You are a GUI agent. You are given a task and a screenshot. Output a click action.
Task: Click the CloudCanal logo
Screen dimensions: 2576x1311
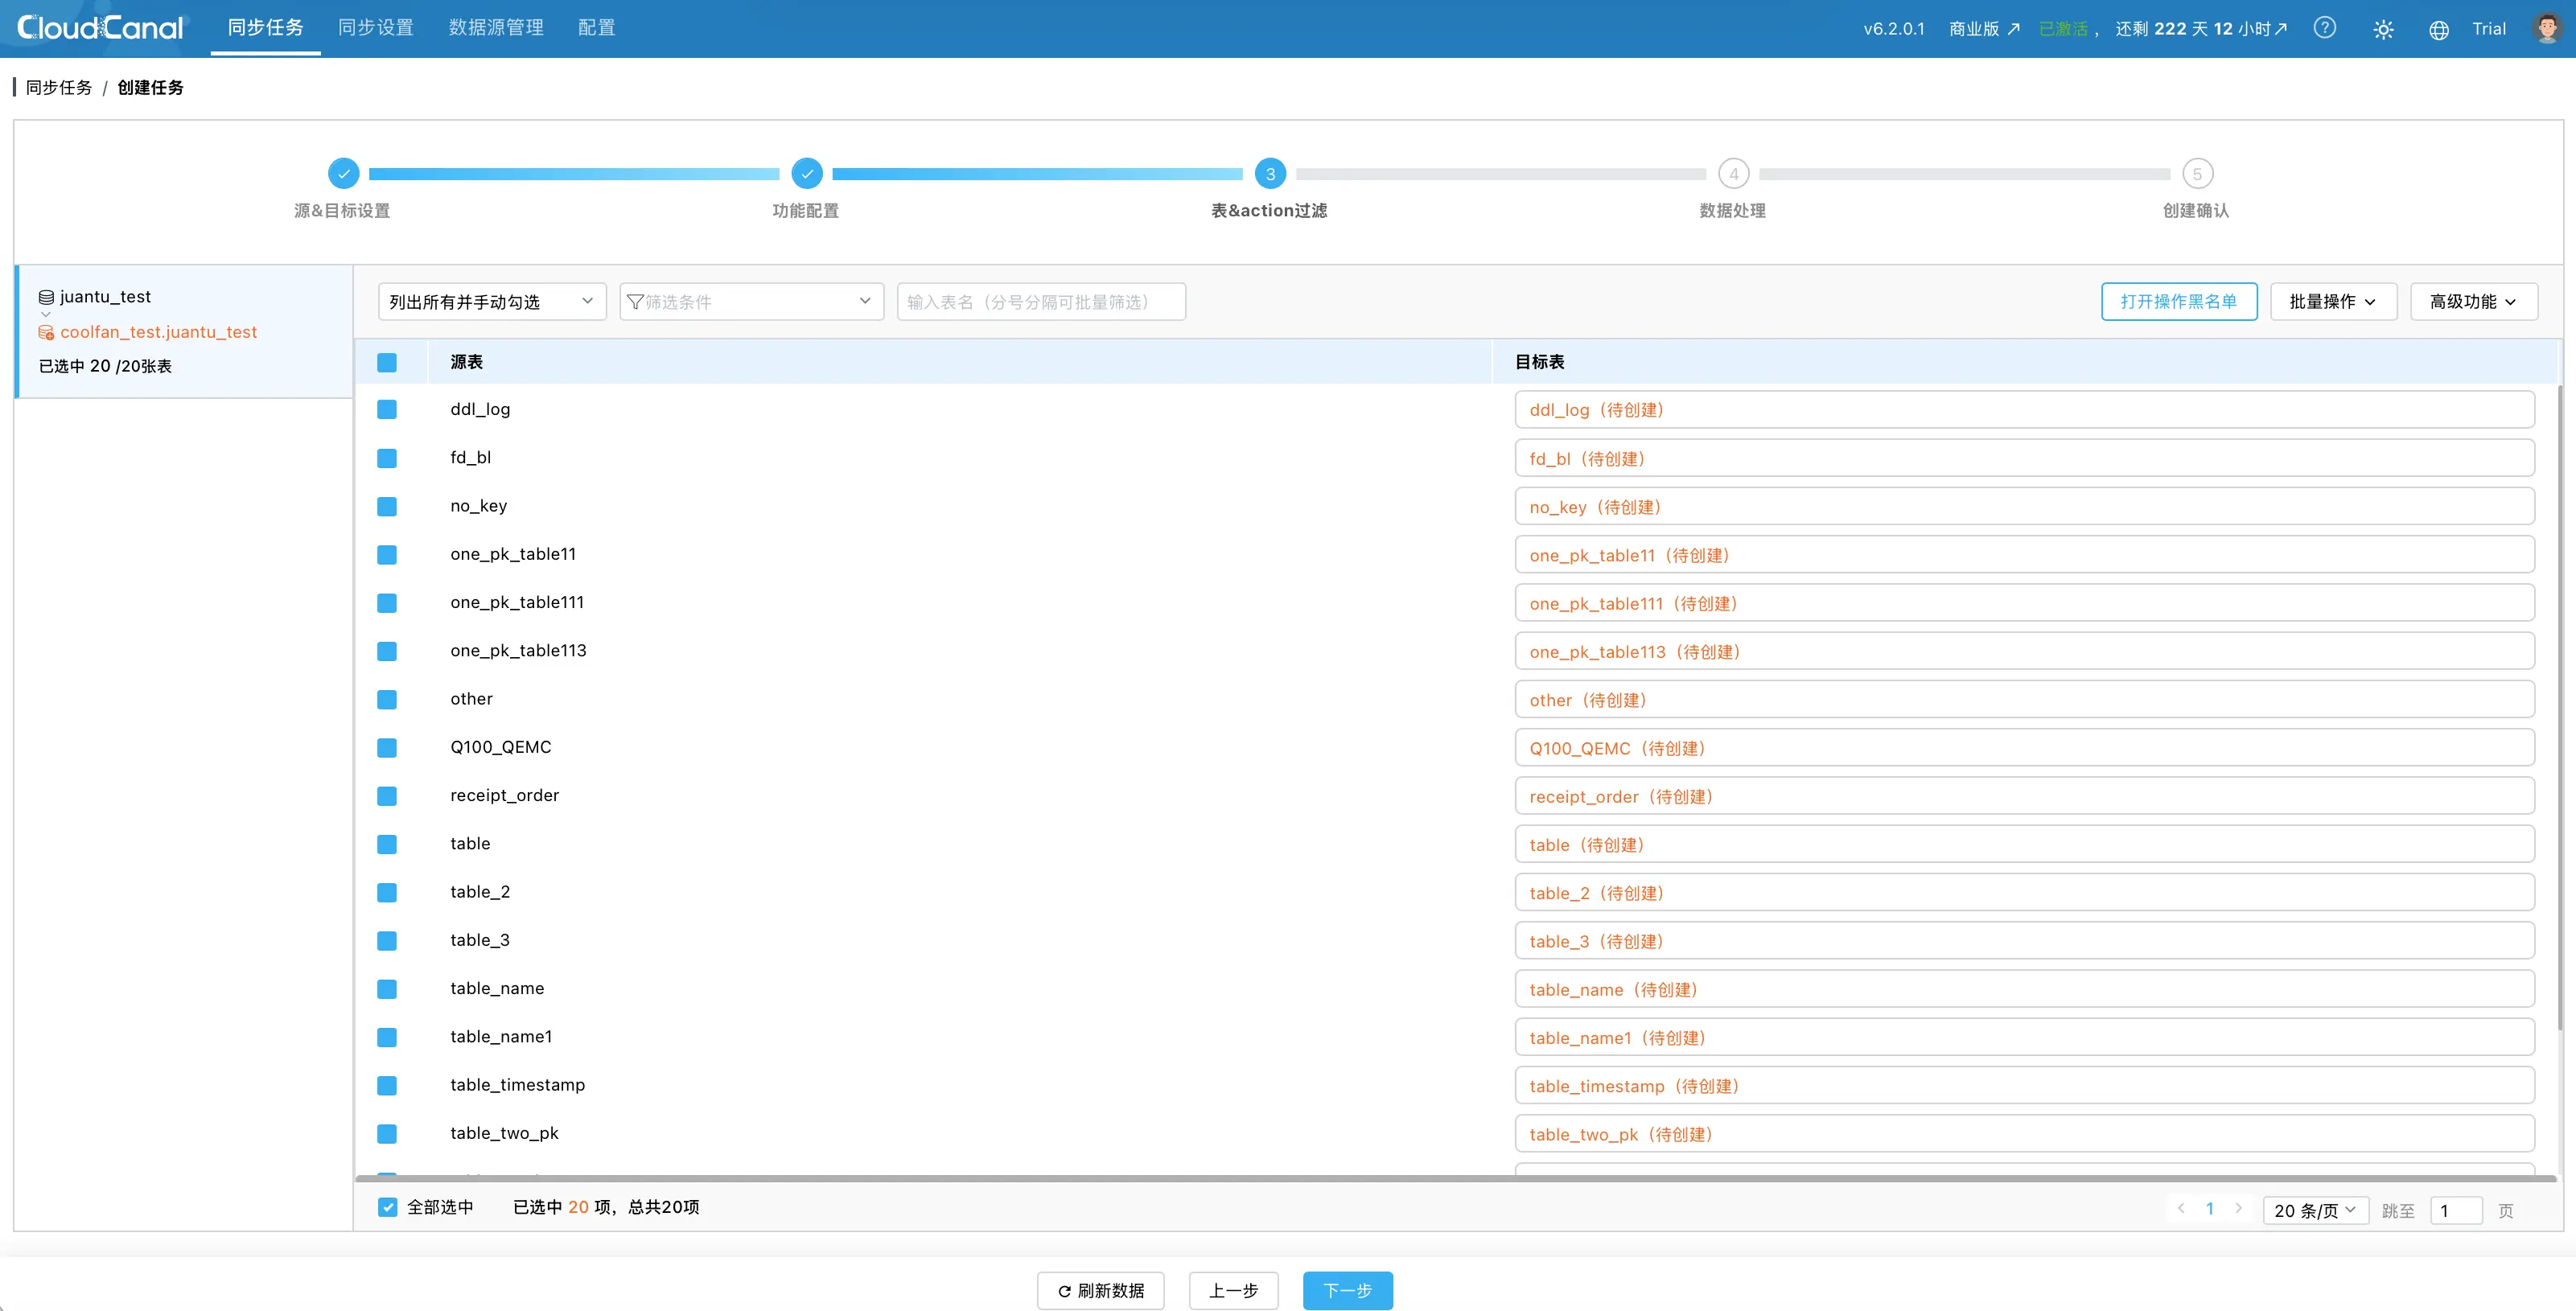pyautogui.click(x=100, y=28)
